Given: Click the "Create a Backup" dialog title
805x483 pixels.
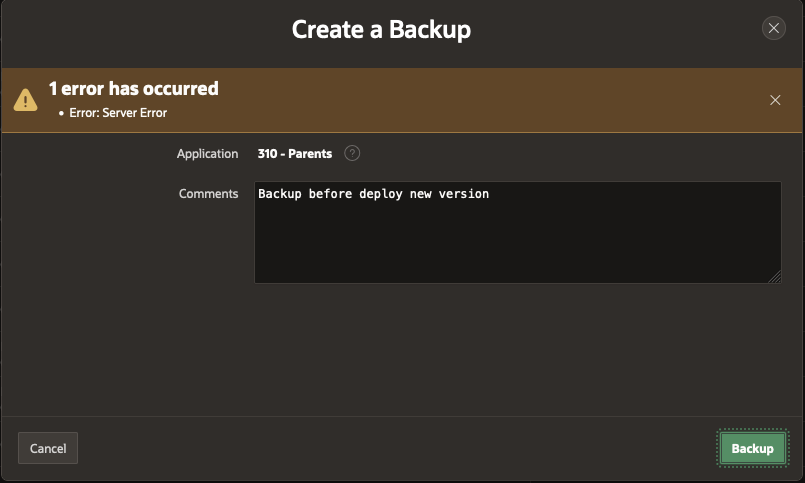Looking at the screenshot, I should (381, 30).
